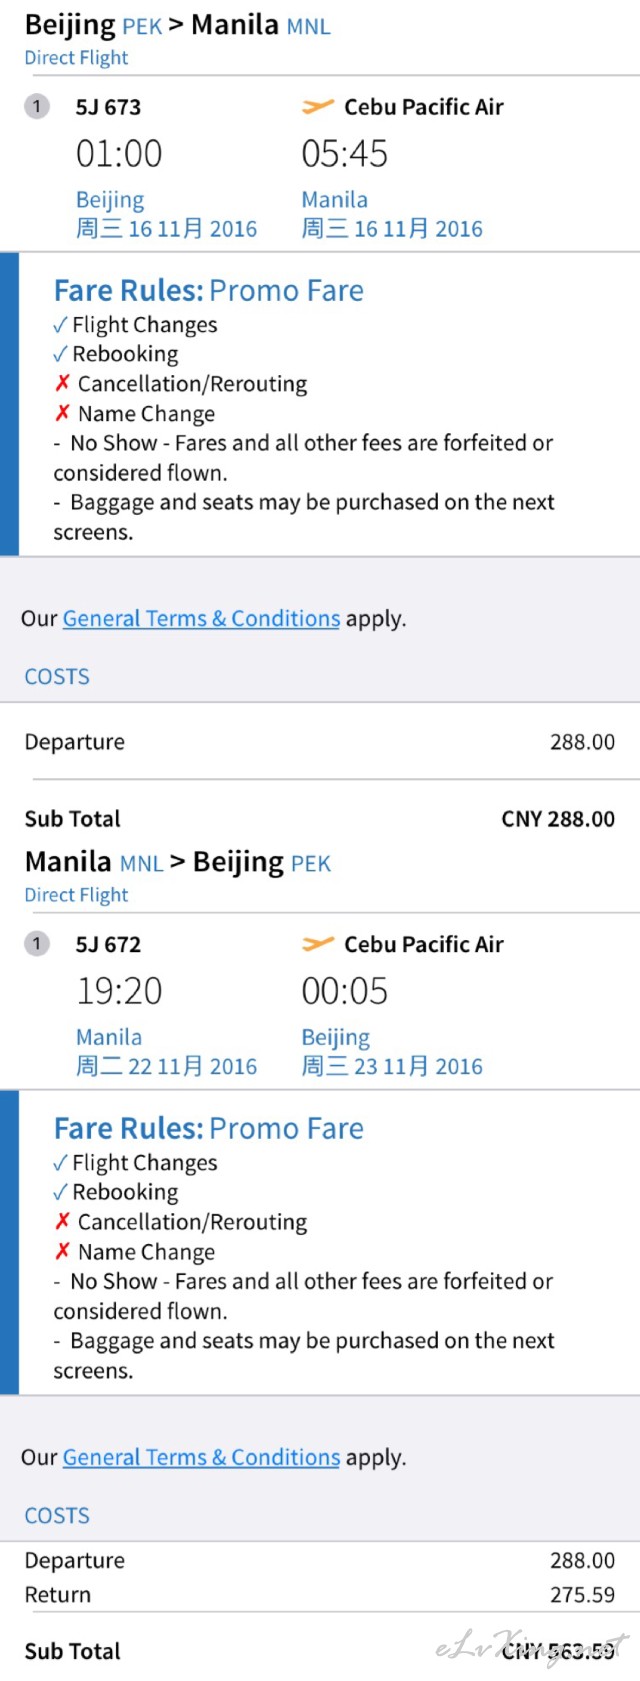This screenshot has width=640, height=1681.
Task: Click the CNY 288.00 sub total amount
Action: point(558,819)
